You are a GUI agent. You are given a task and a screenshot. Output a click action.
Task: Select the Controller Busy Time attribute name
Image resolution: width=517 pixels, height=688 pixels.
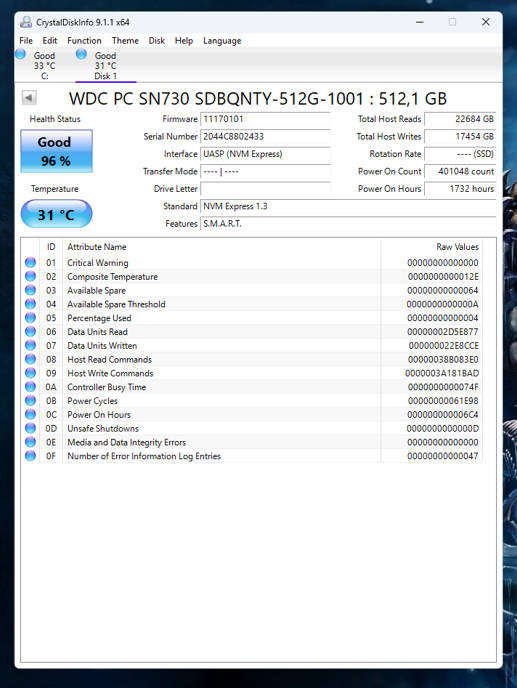[x=107, y=387]
